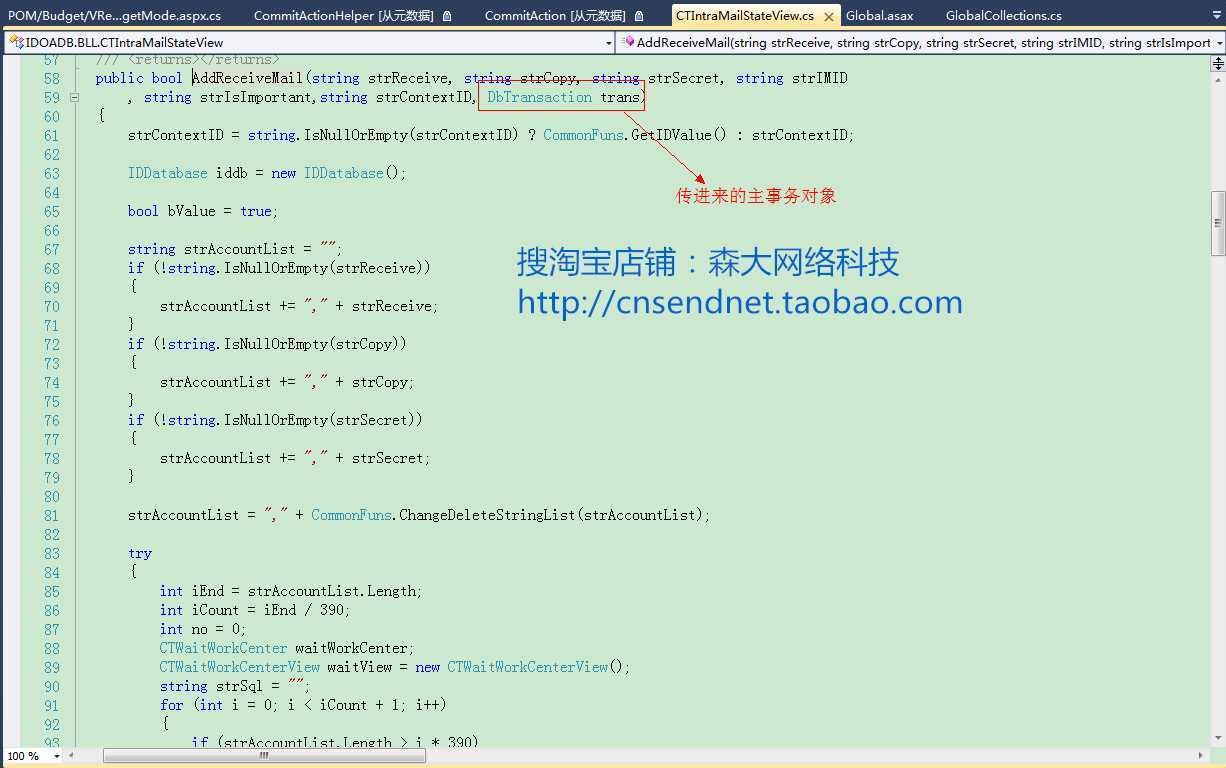
Task: Click "int iEnd = strAccountList.Length;" line
Action: click(x=291, y=591)
